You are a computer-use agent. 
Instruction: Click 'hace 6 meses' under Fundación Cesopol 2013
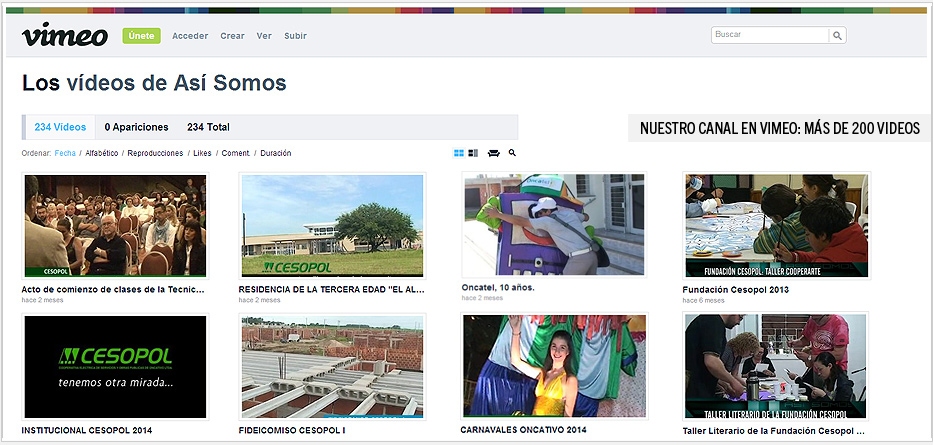tap(703, 300)
